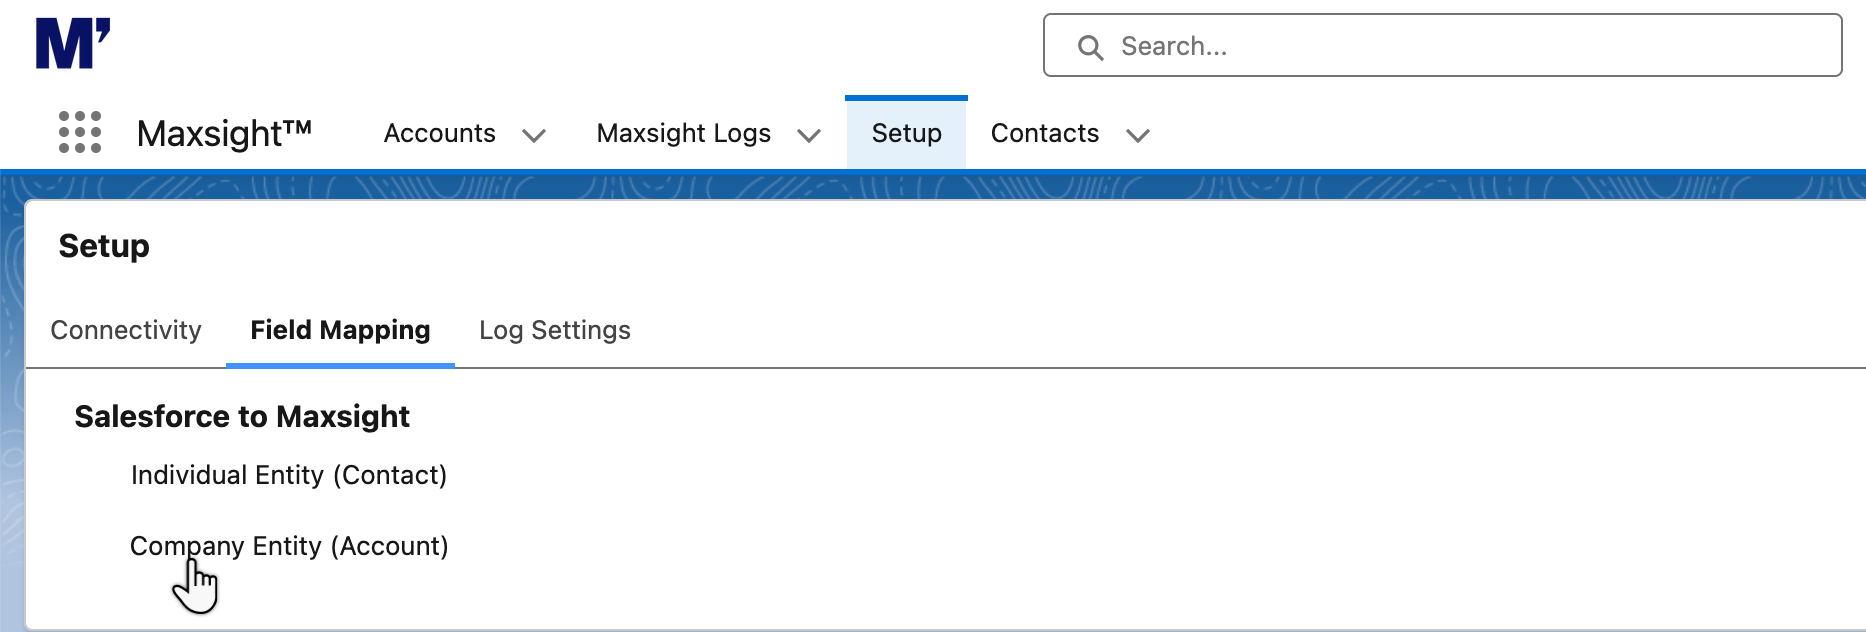Navigate to the Accounts menu item
Image resolution: width=1866 pixels, height=632 pixels.
click(440, 133)
